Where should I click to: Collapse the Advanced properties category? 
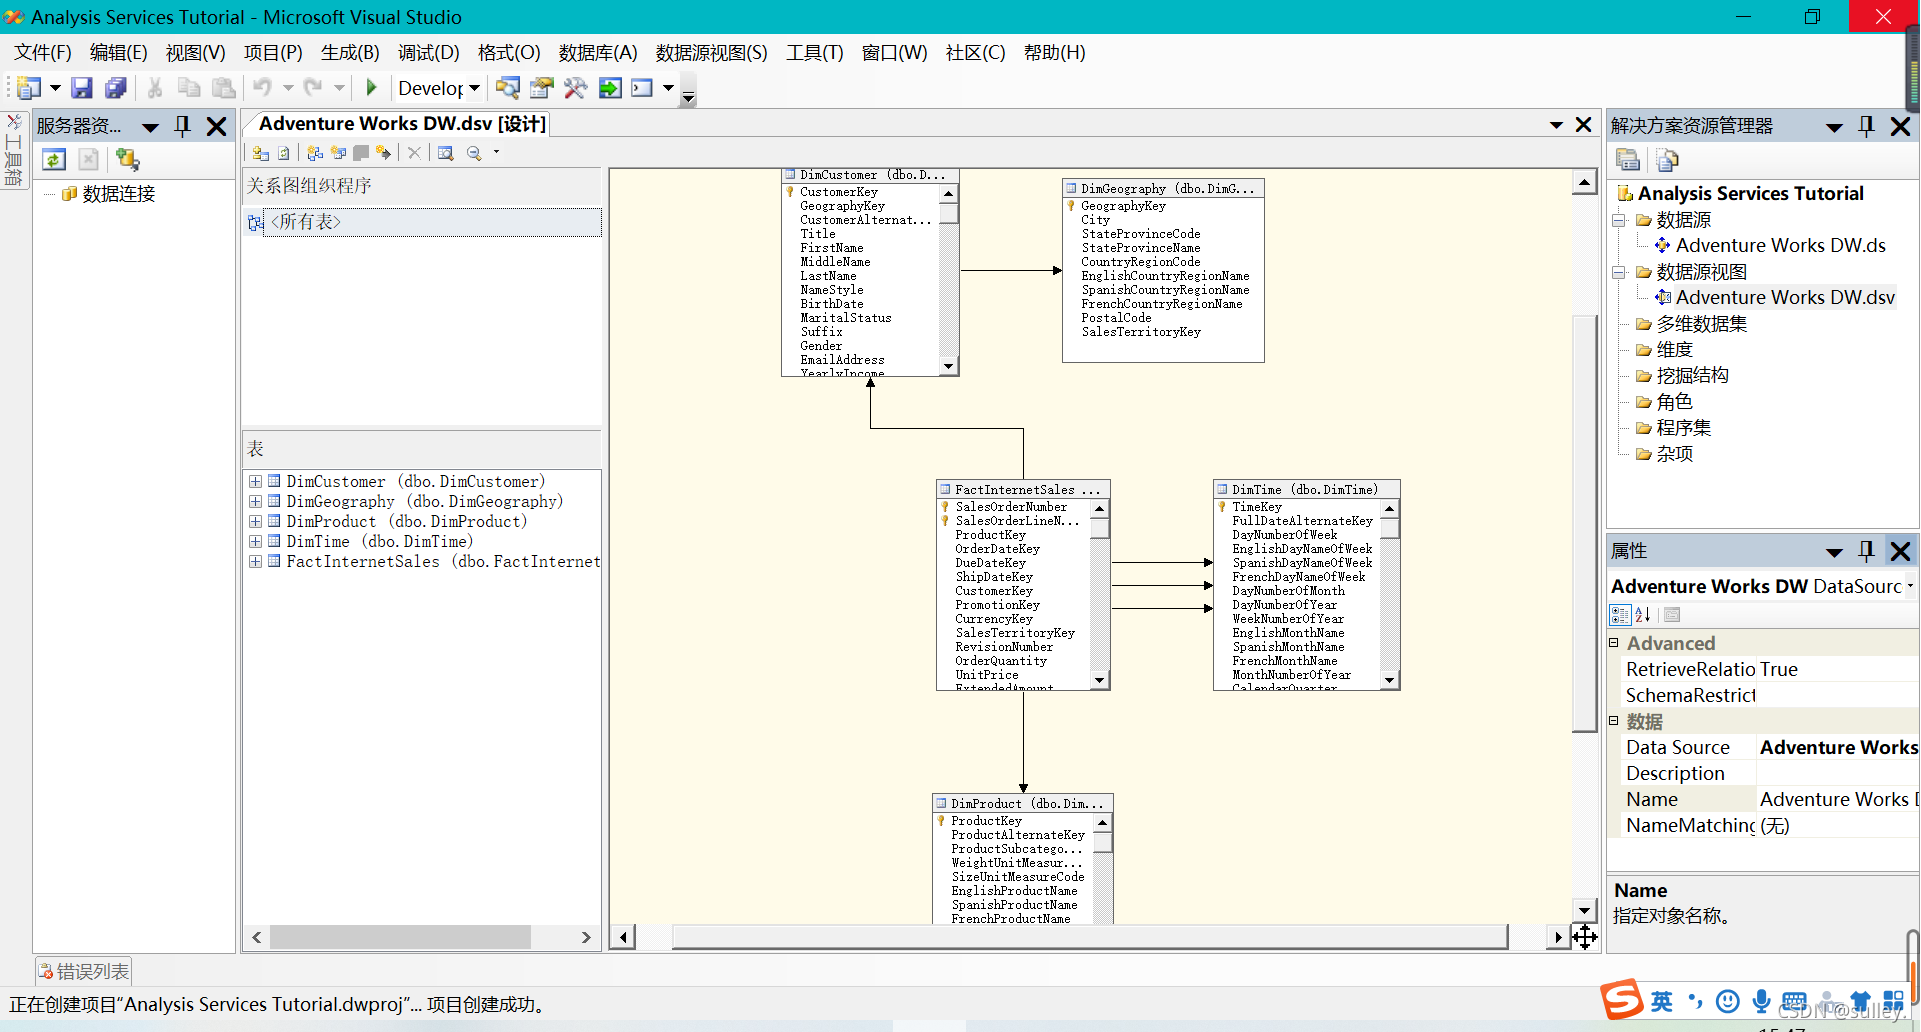(x=1613, y=643)
